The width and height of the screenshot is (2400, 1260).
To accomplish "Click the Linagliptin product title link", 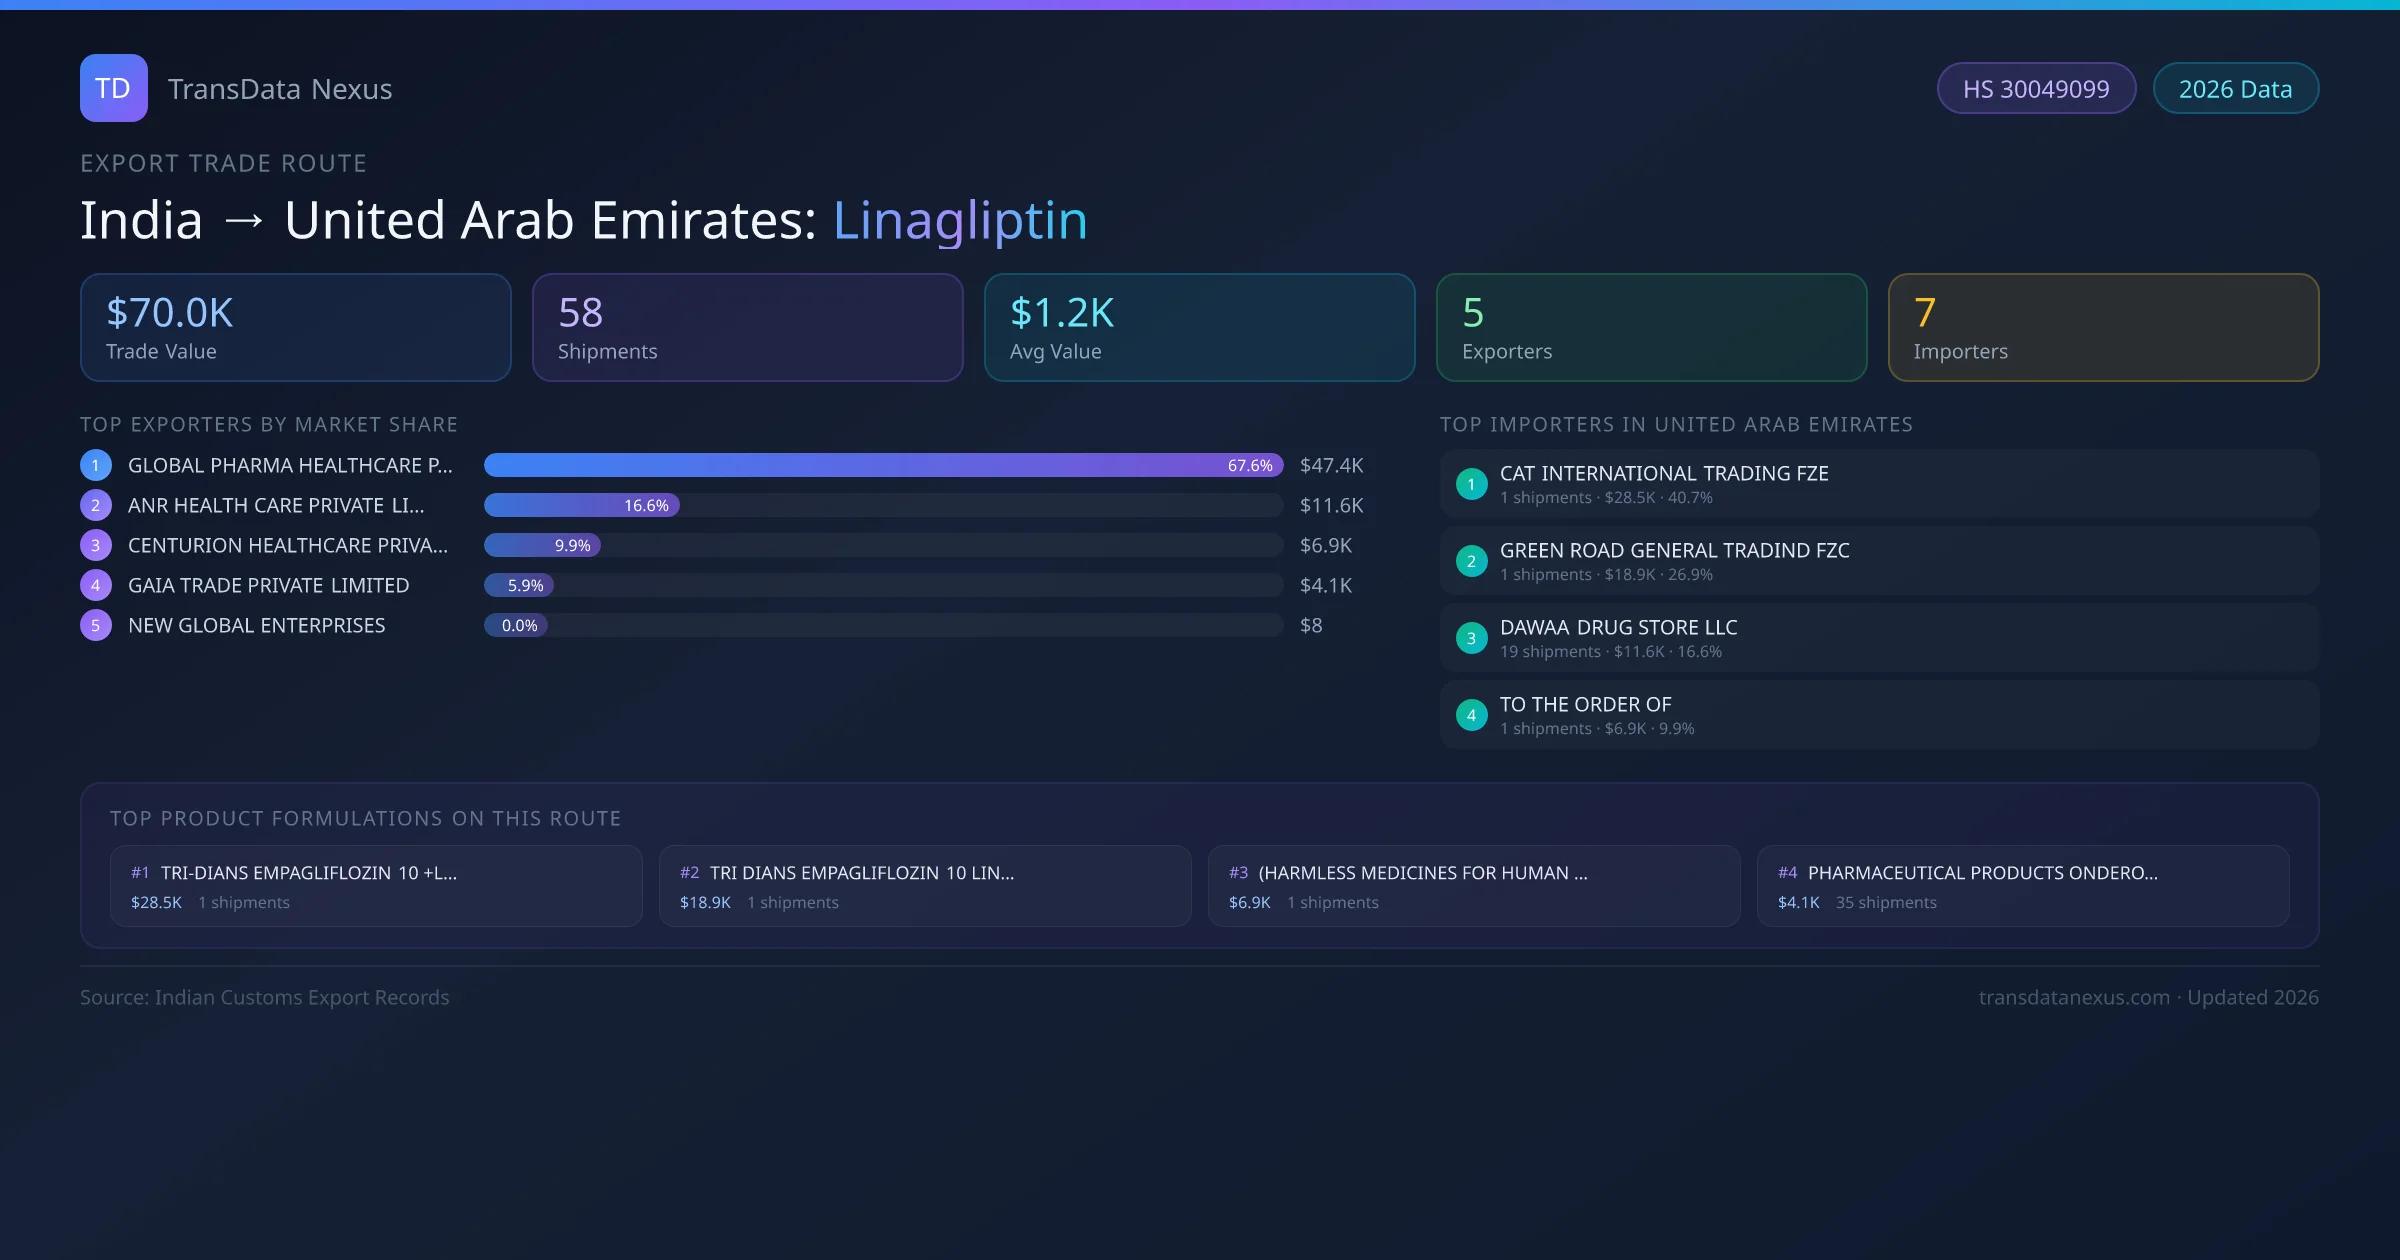I will pos(959,220).
